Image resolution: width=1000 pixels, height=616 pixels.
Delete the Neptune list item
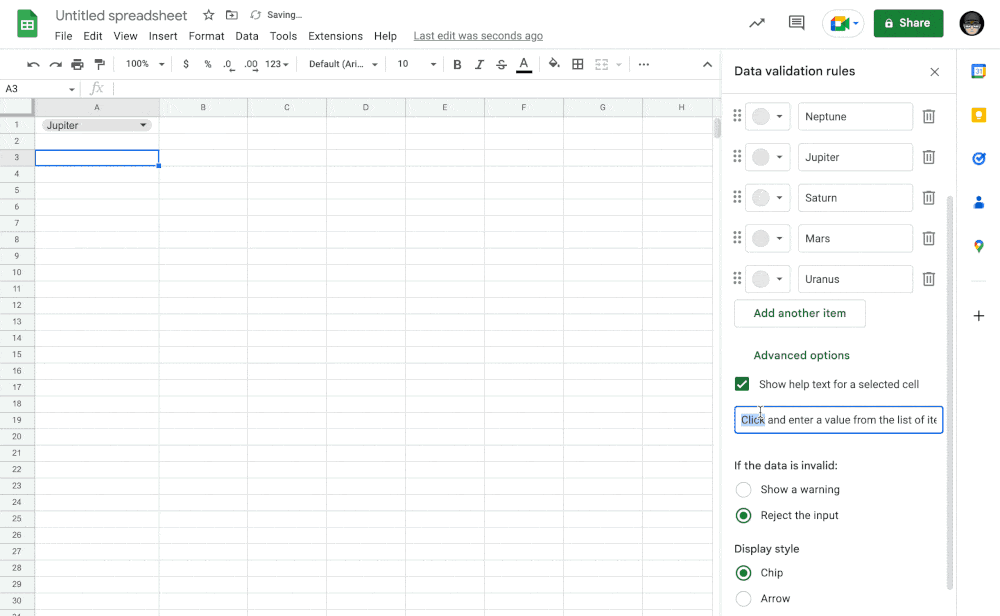[928, 117]
